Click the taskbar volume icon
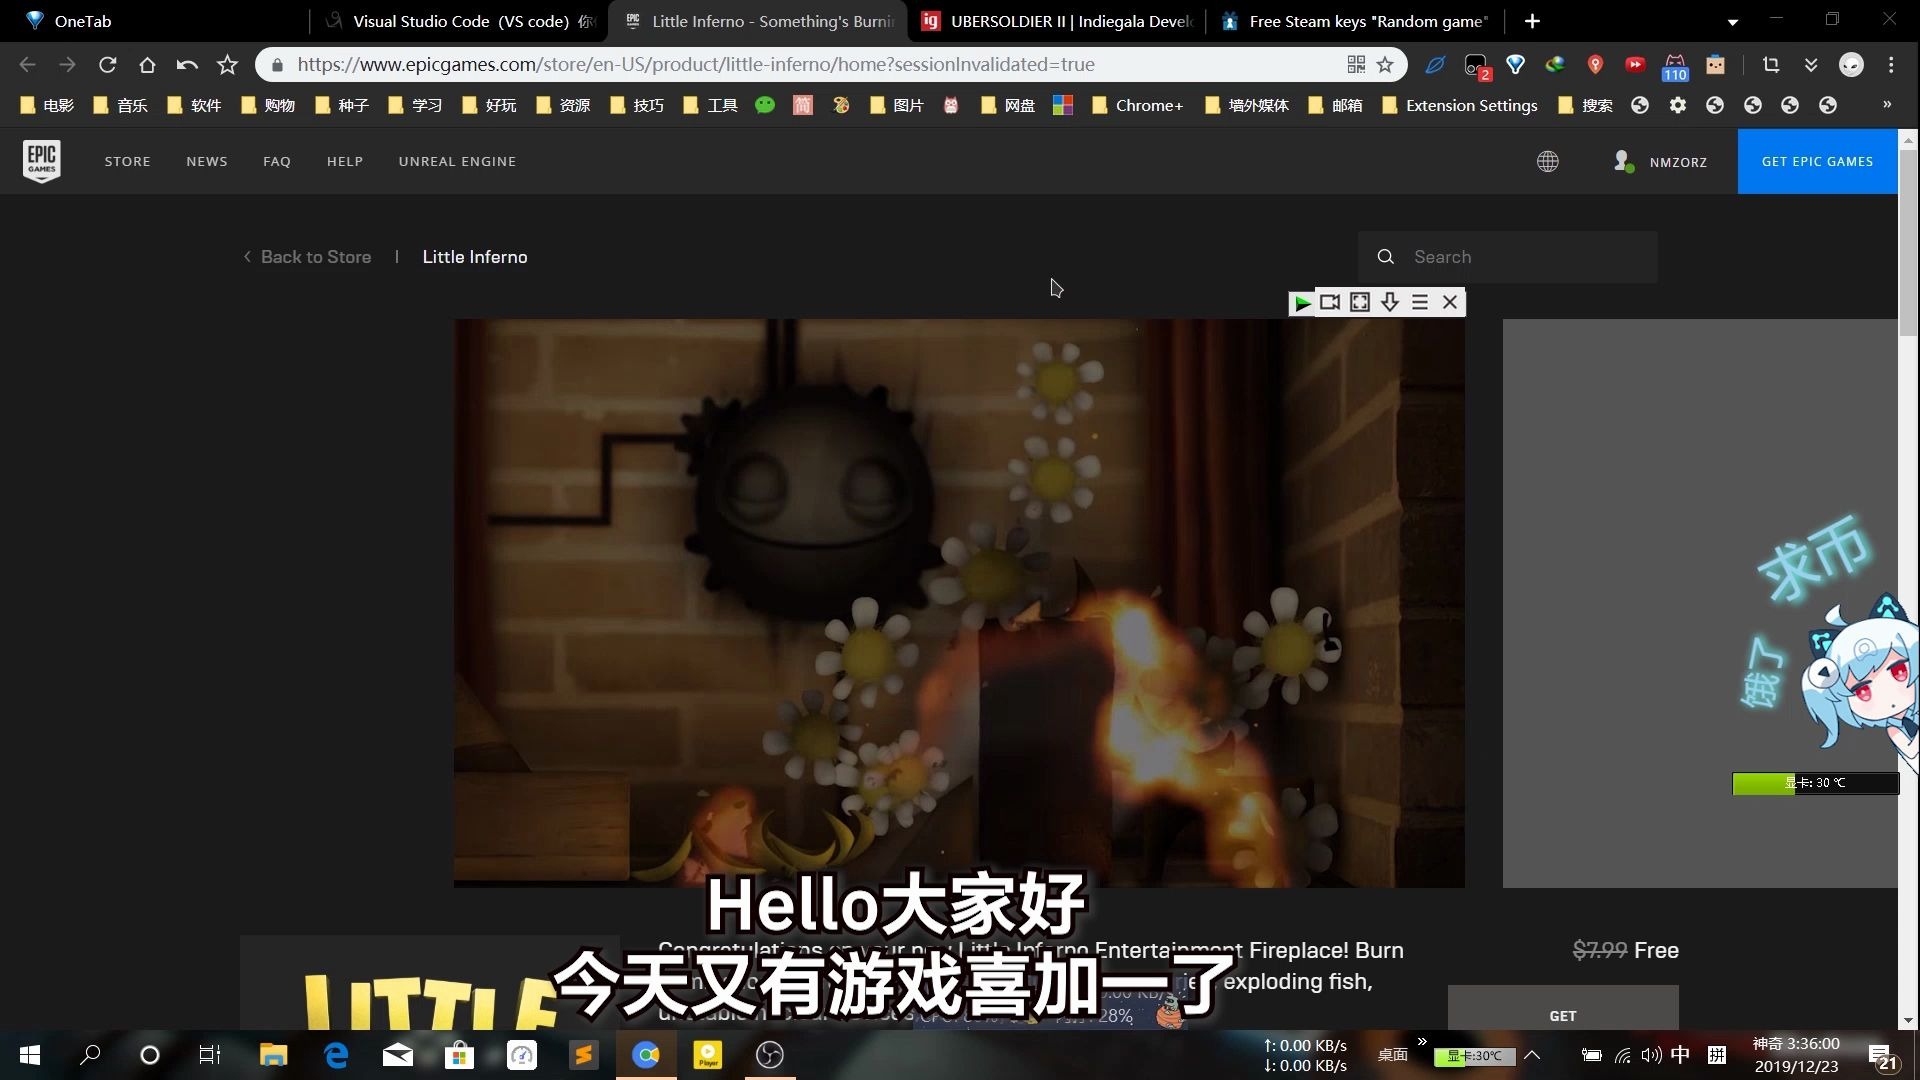1920x1080 pixels. click(x=1651, y=1055)
